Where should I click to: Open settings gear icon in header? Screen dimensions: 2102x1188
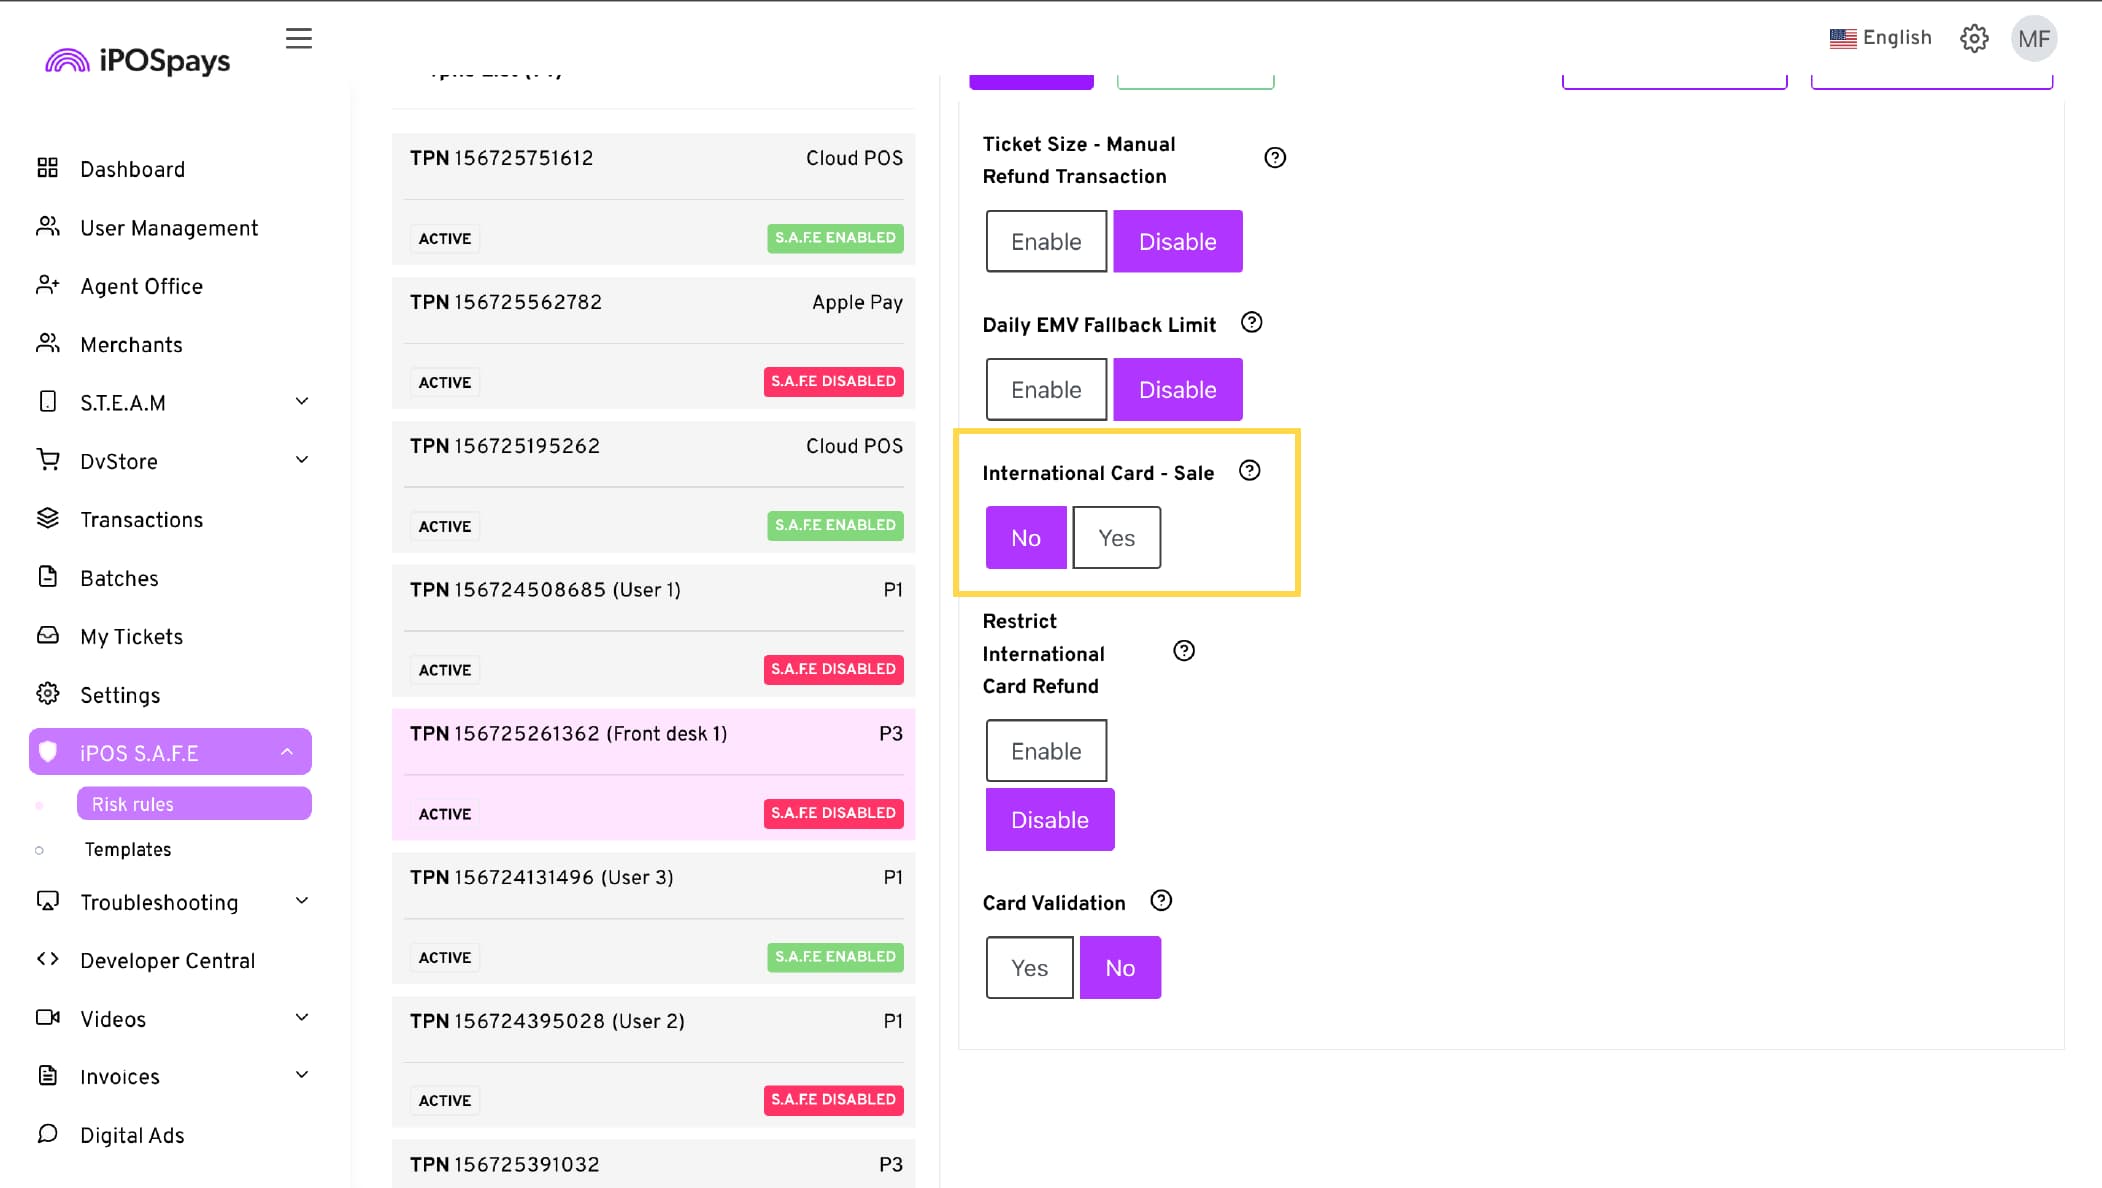(x=1973, y=39)
